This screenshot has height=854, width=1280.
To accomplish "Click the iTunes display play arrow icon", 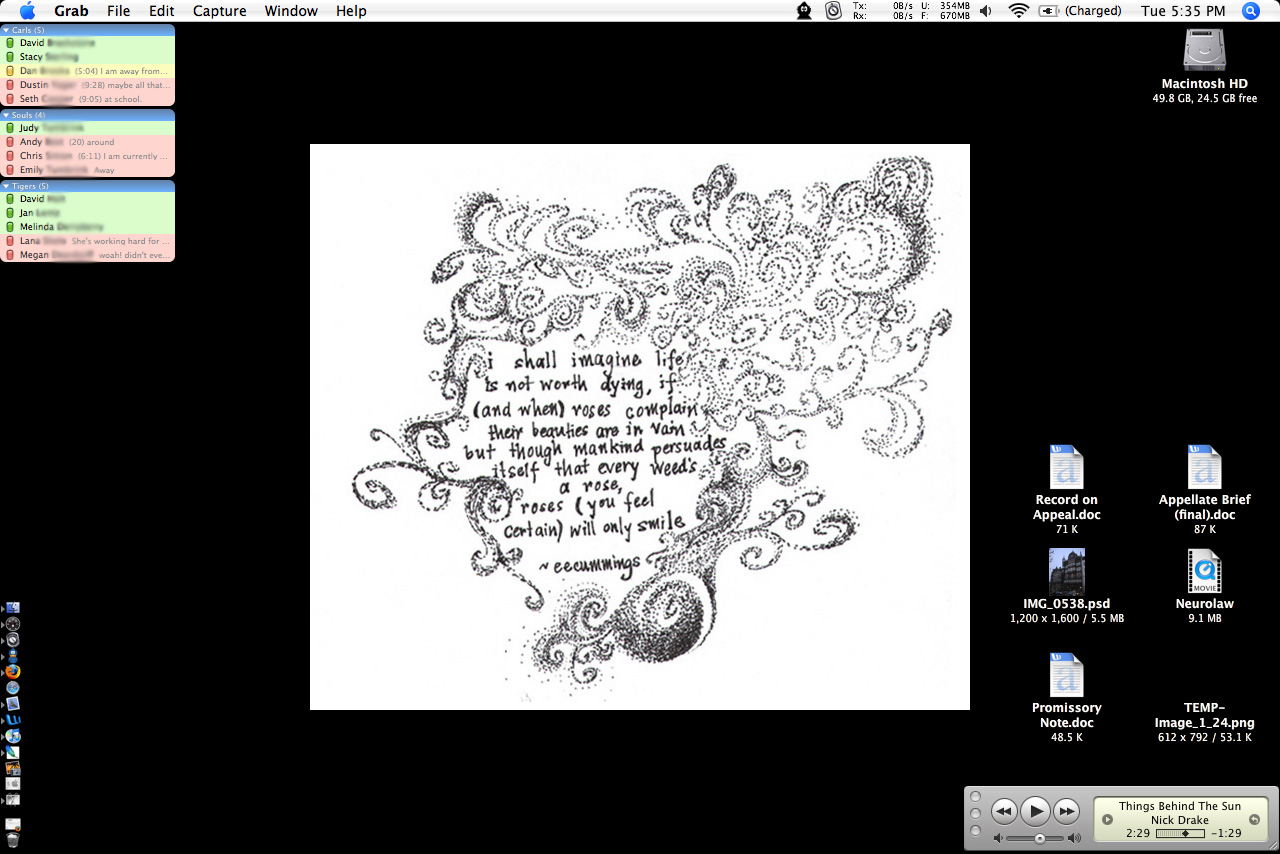I will coord(1107,820).
